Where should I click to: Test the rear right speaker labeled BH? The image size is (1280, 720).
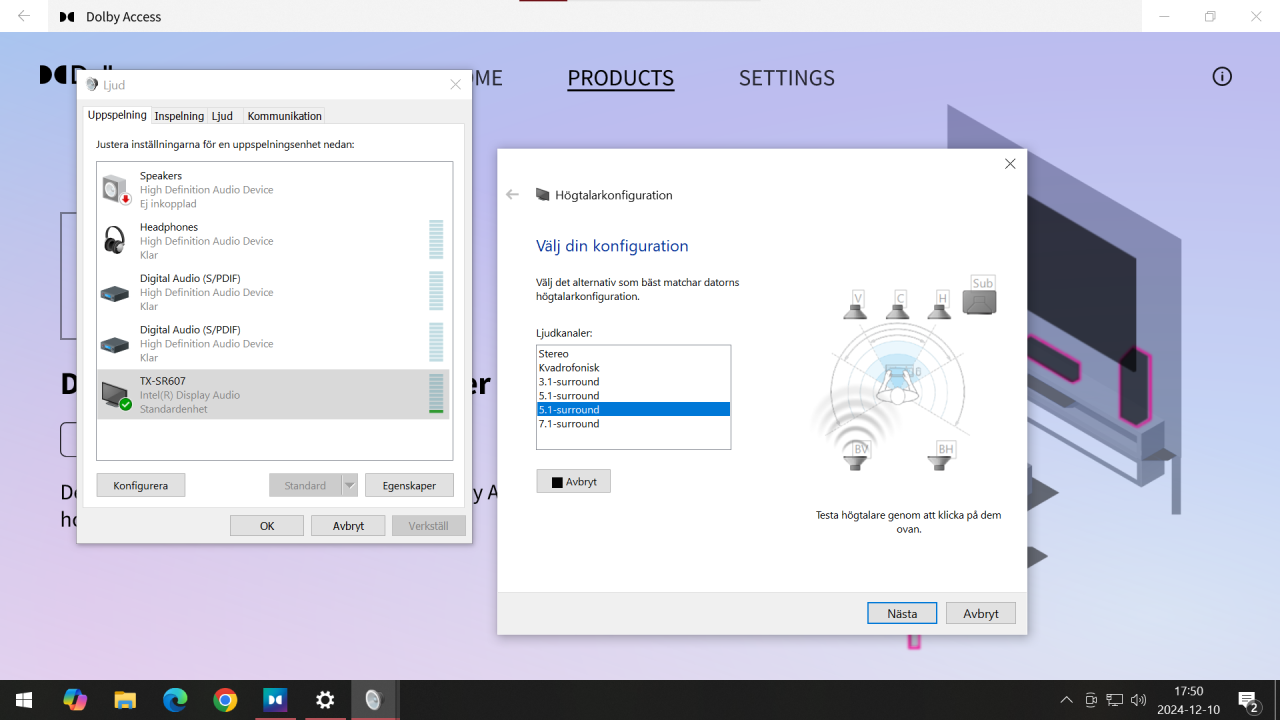941,456
